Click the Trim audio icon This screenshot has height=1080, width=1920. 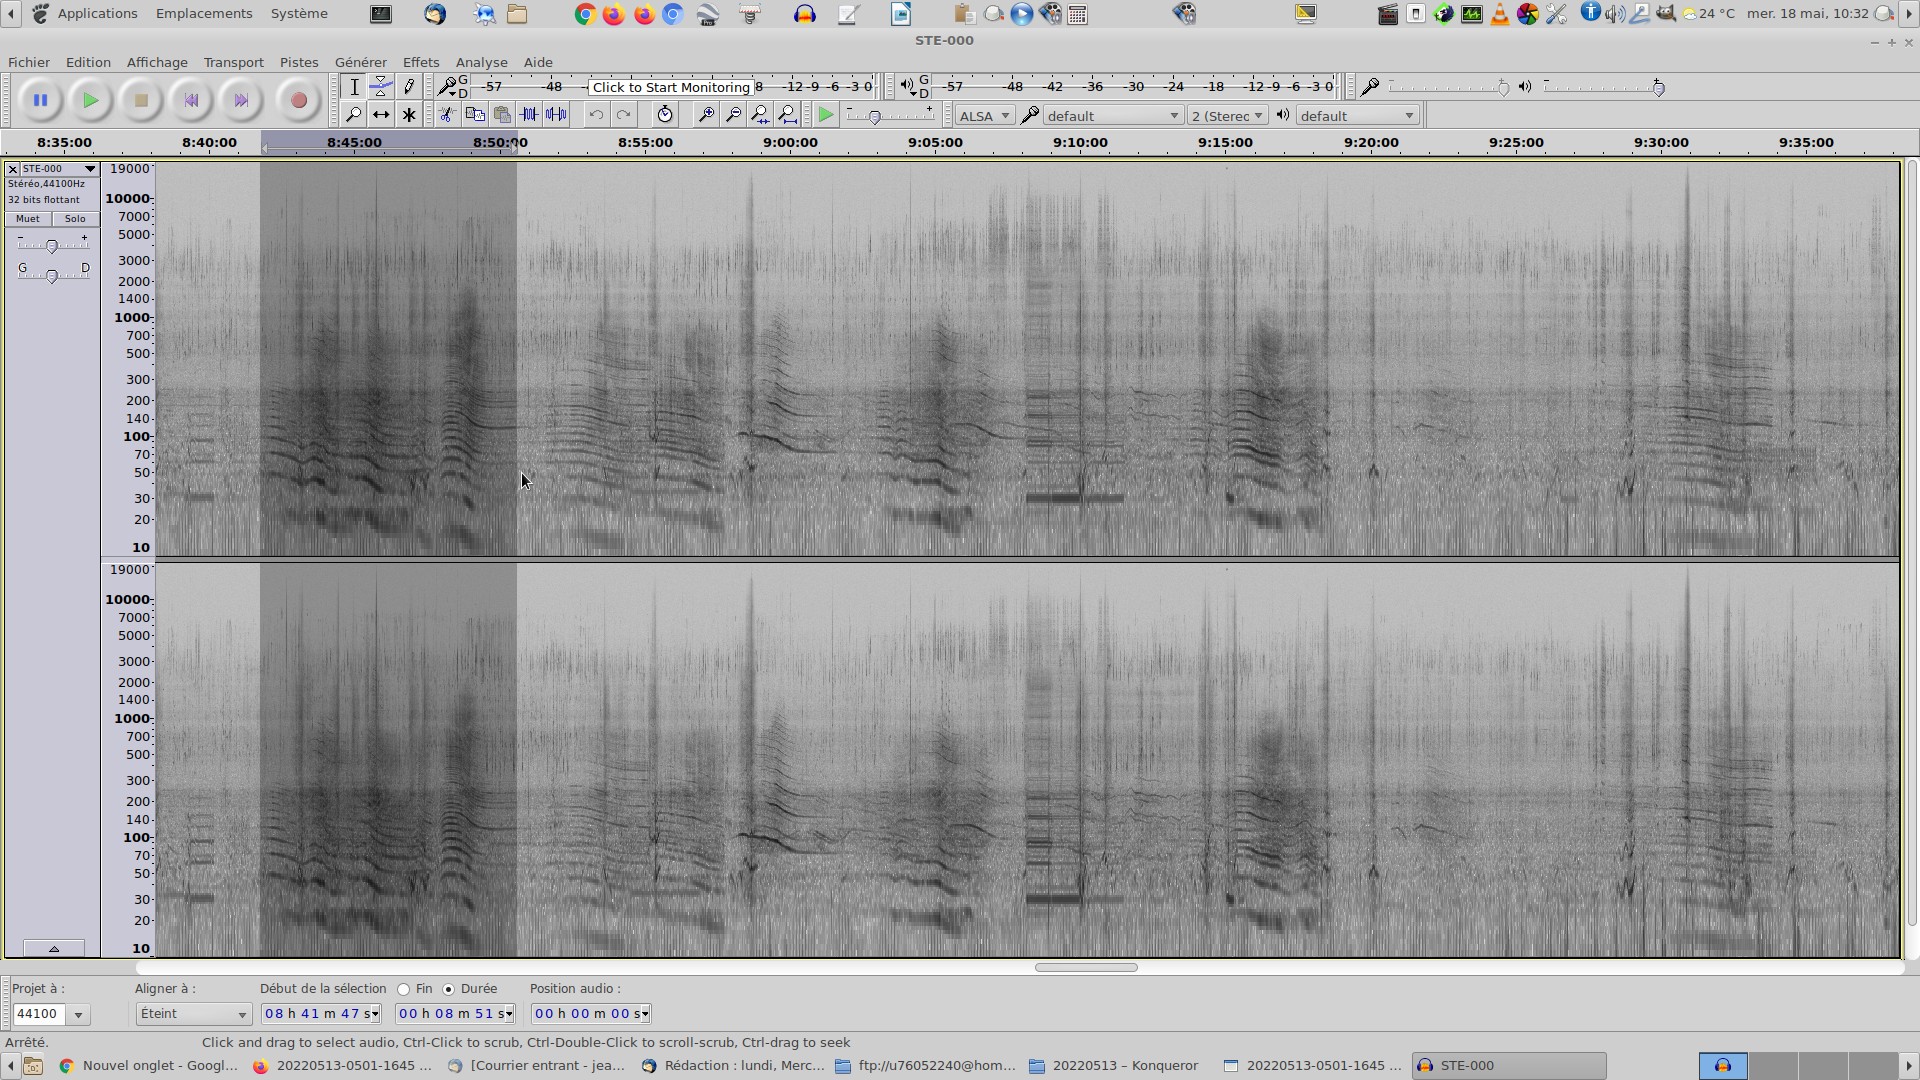click(529, 115)
